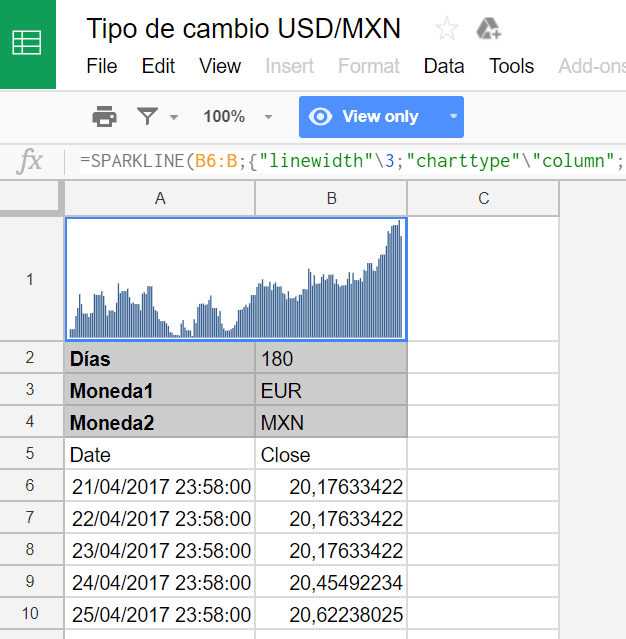Image resolution: width=626 pixels, height=639 pixels.
Task: Open the Data menu
Action: pyautogui.click(x=444, y=66)
